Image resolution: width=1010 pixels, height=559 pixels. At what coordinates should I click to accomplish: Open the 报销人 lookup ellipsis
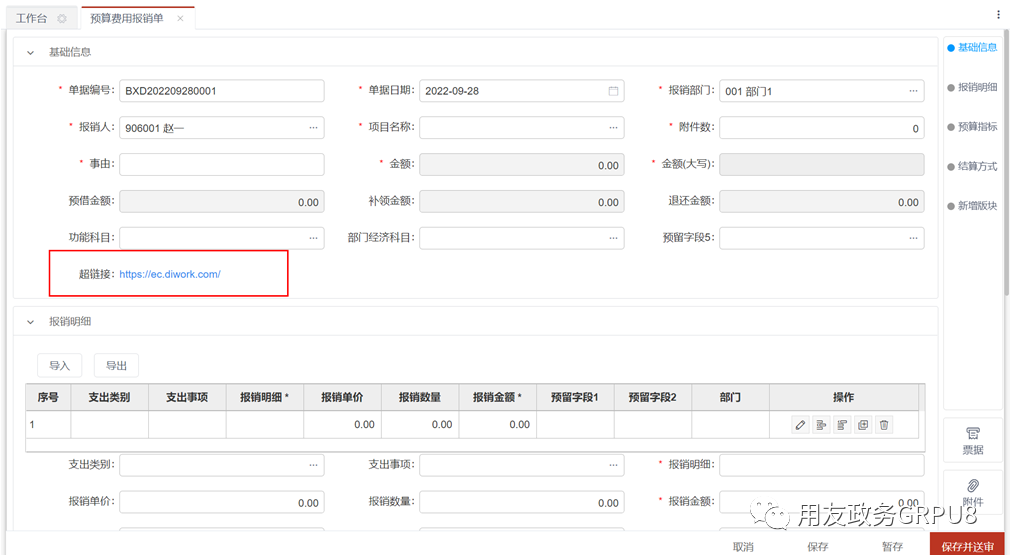click(x=313, y=128)
